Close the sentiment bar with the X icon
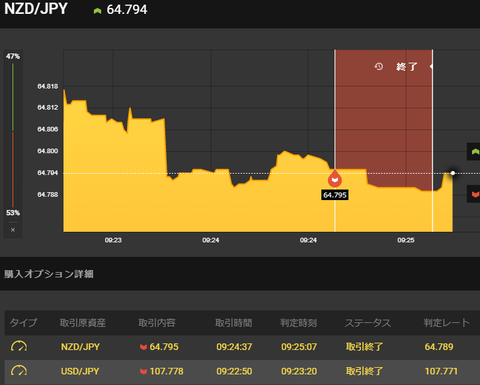Viewport: 480px width, 385px height. pyautogui.click(x=13, y=230)
